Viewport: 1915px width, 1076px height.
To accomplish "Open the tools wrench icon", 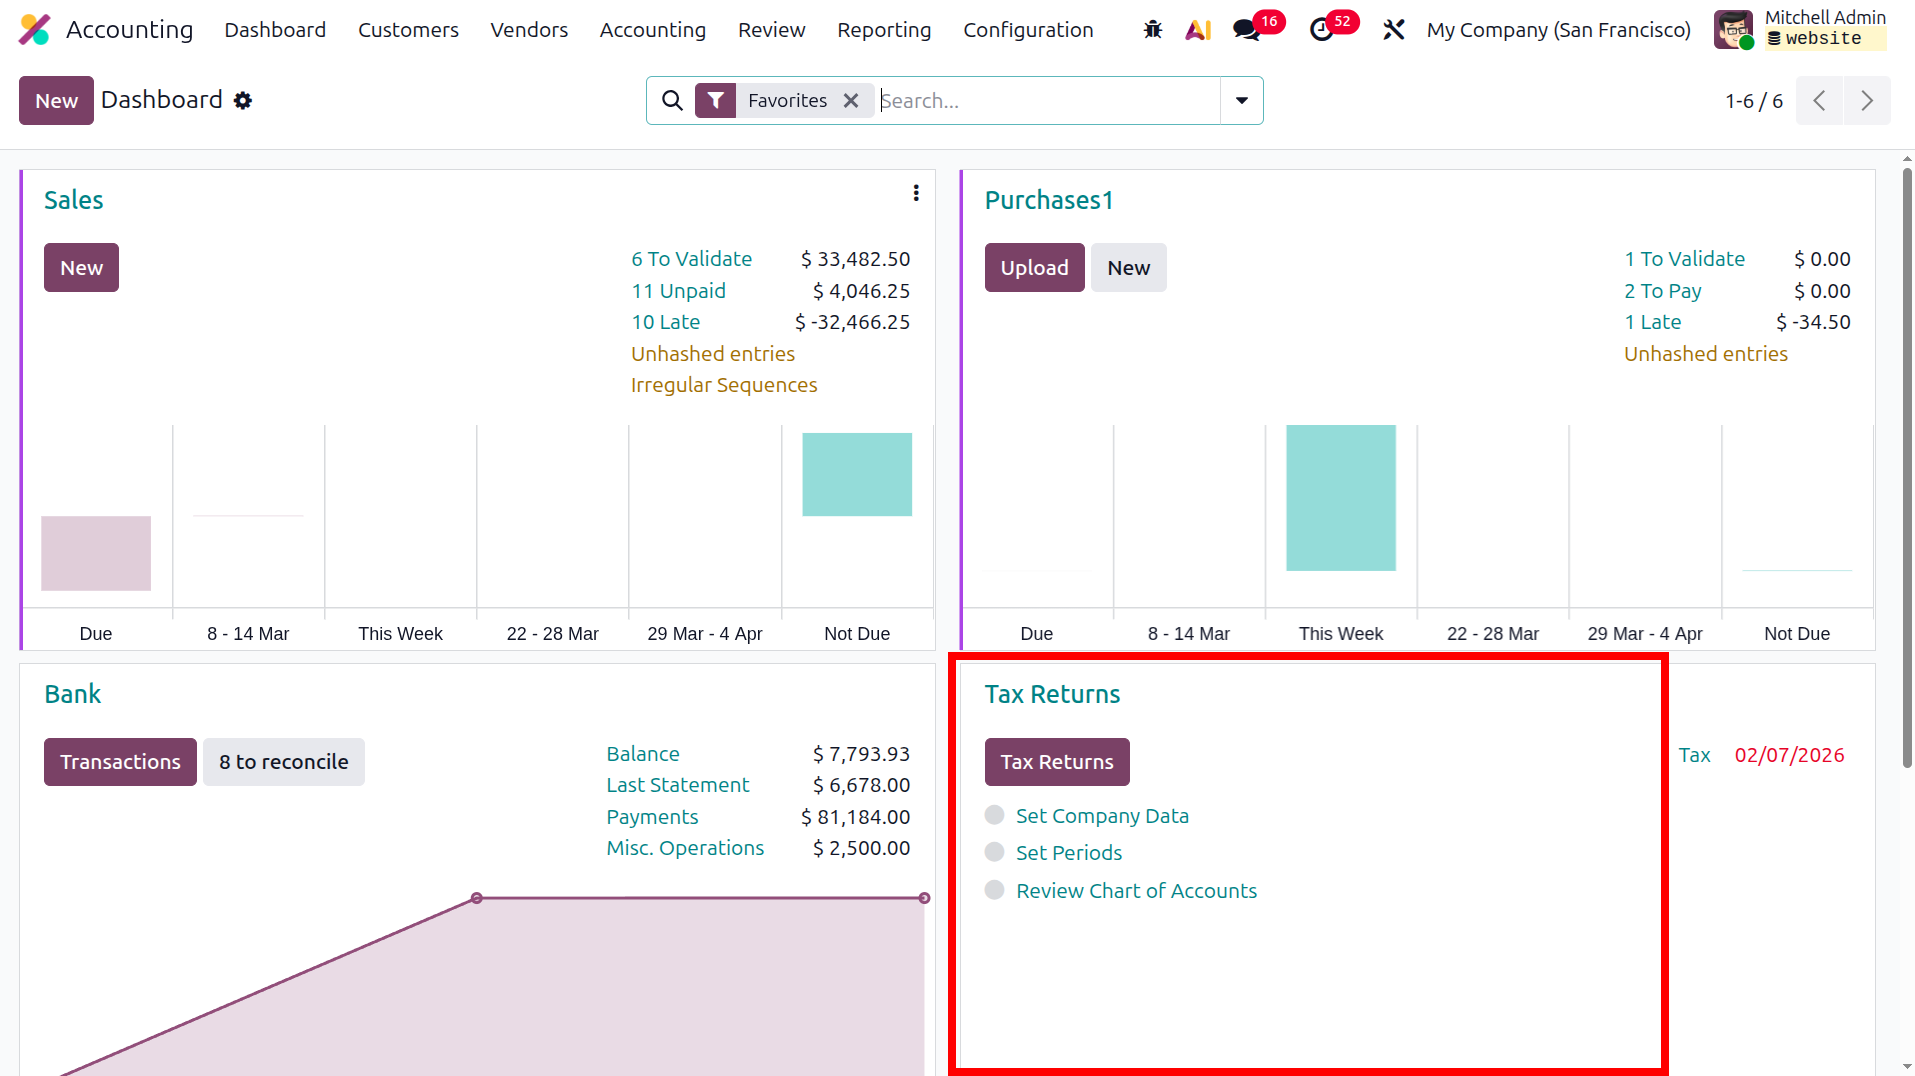I will (1393, 30).
